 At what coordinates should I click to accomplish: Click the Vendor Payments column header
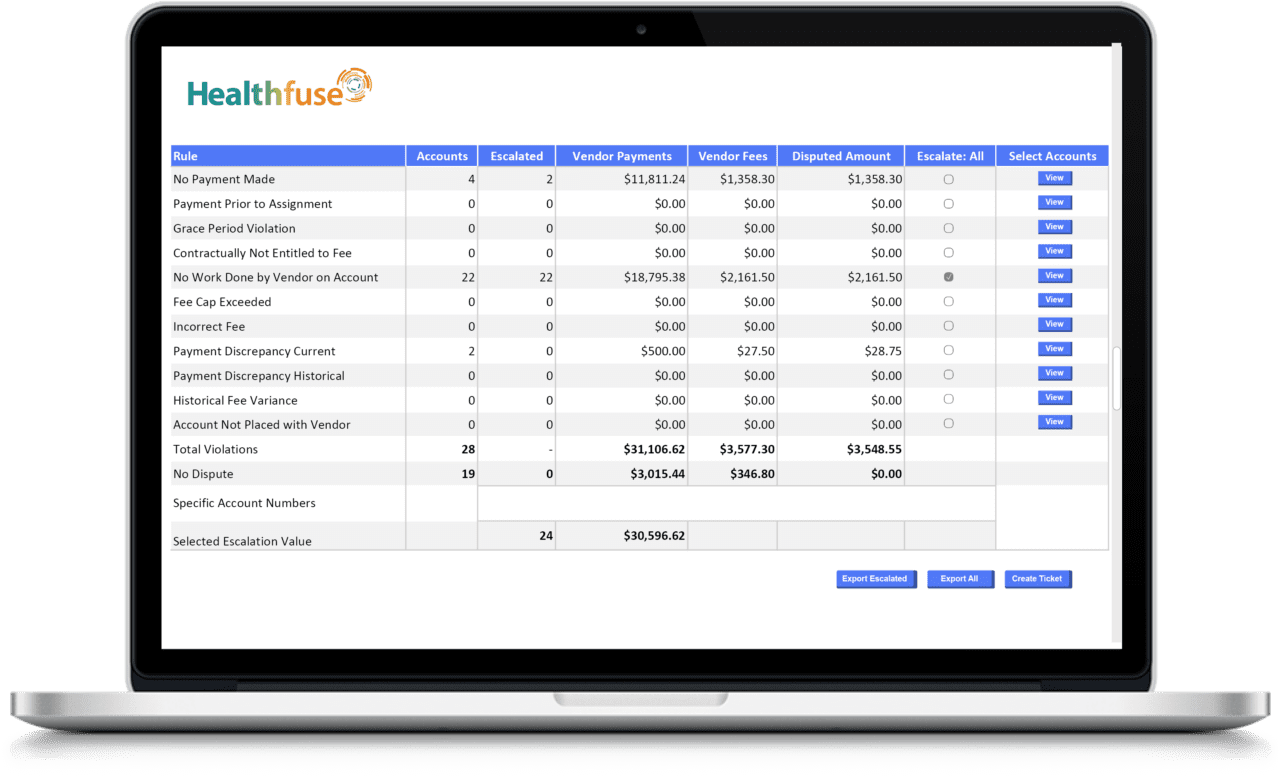[x=622, y=156]
